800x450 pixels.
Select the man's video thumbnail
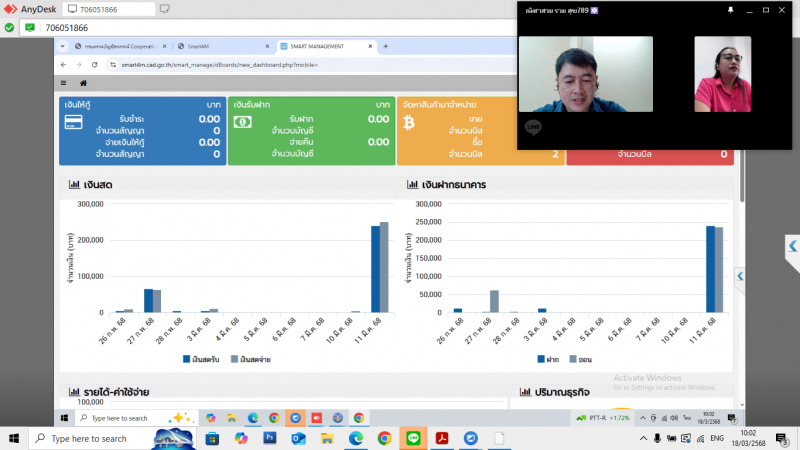click(x=586, y=74)
